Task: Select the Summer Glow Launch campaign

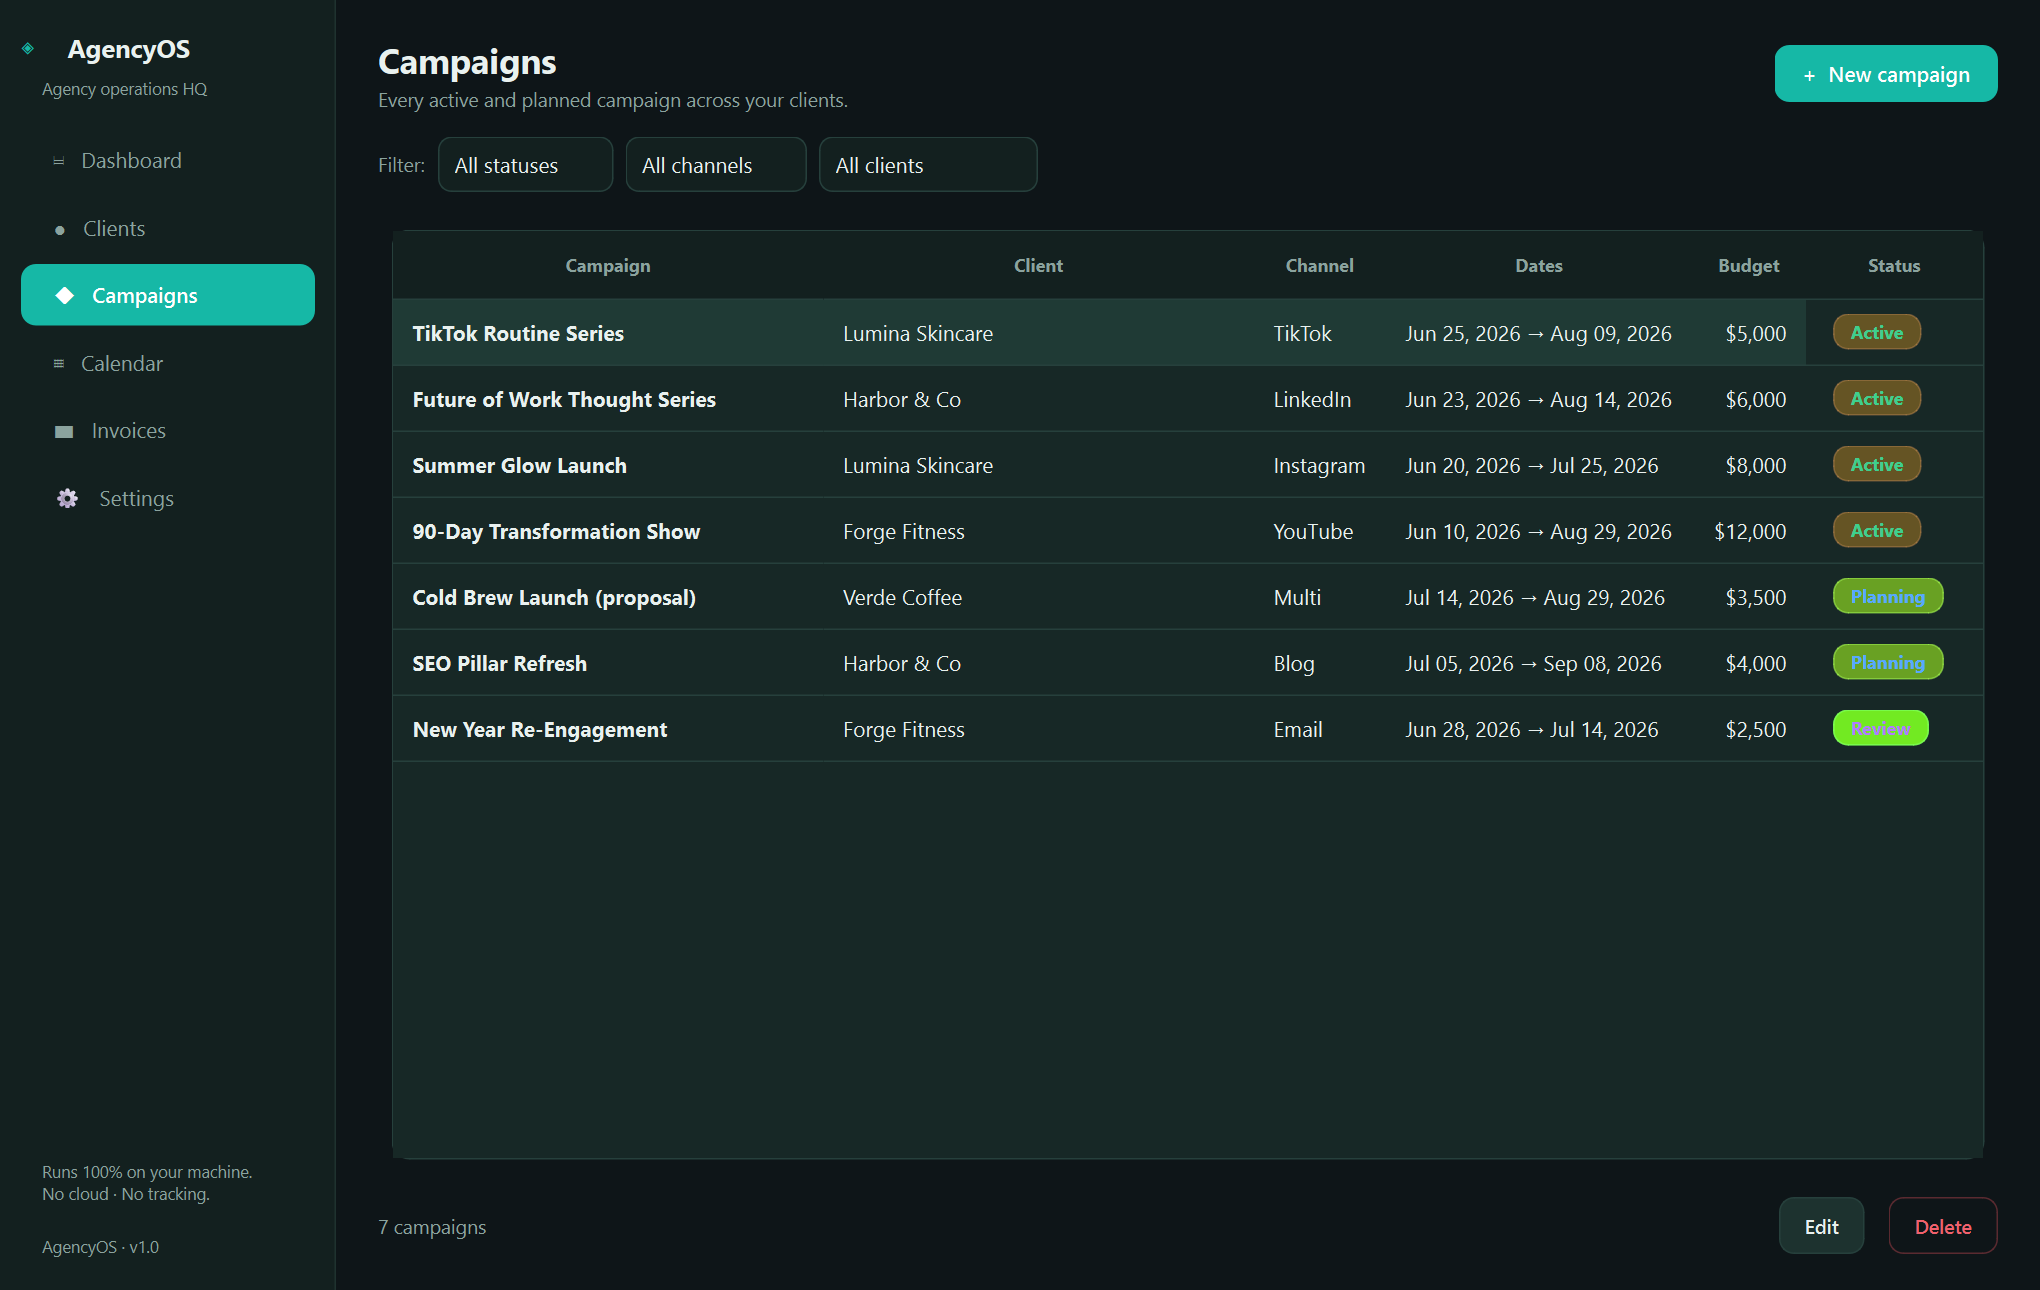Action: point(1188,465)
